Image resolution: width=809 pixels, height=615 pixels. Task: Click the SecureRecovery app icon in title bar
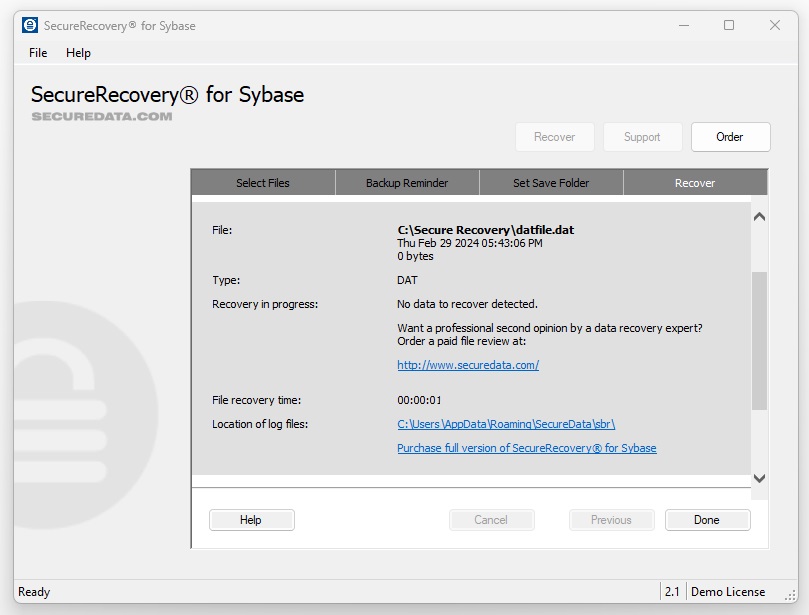pos(30,25)
